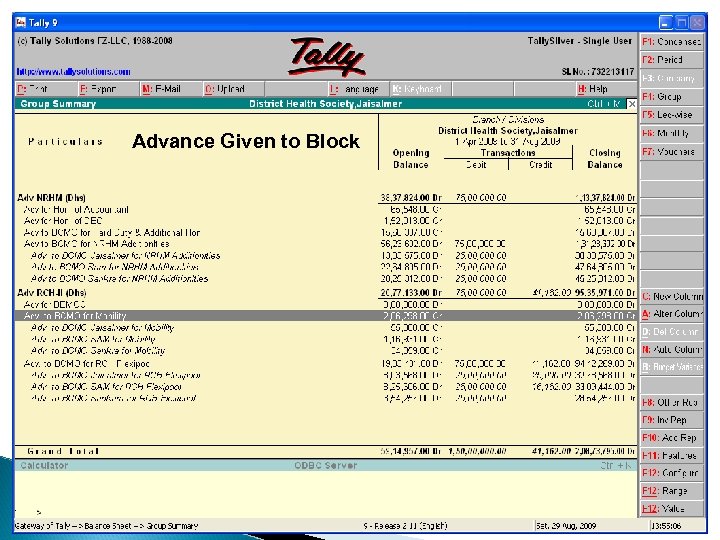The width and height of the screenshot is (720, 540).
Task: Select the Adv for Hon. of Accountant row
Action: tap(326, 210)
